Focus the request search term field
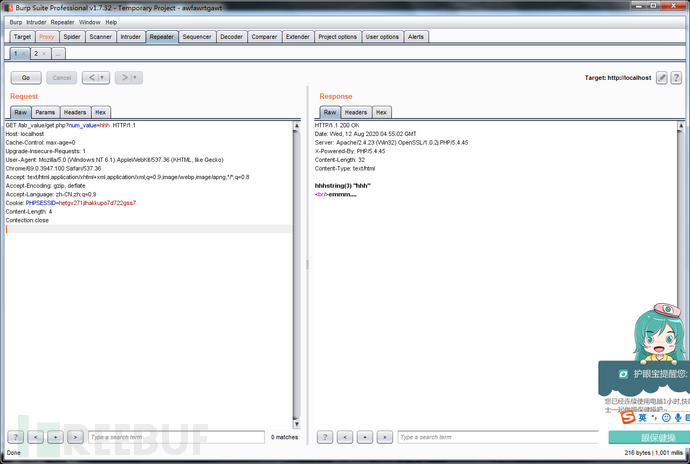 pos(176,437)
